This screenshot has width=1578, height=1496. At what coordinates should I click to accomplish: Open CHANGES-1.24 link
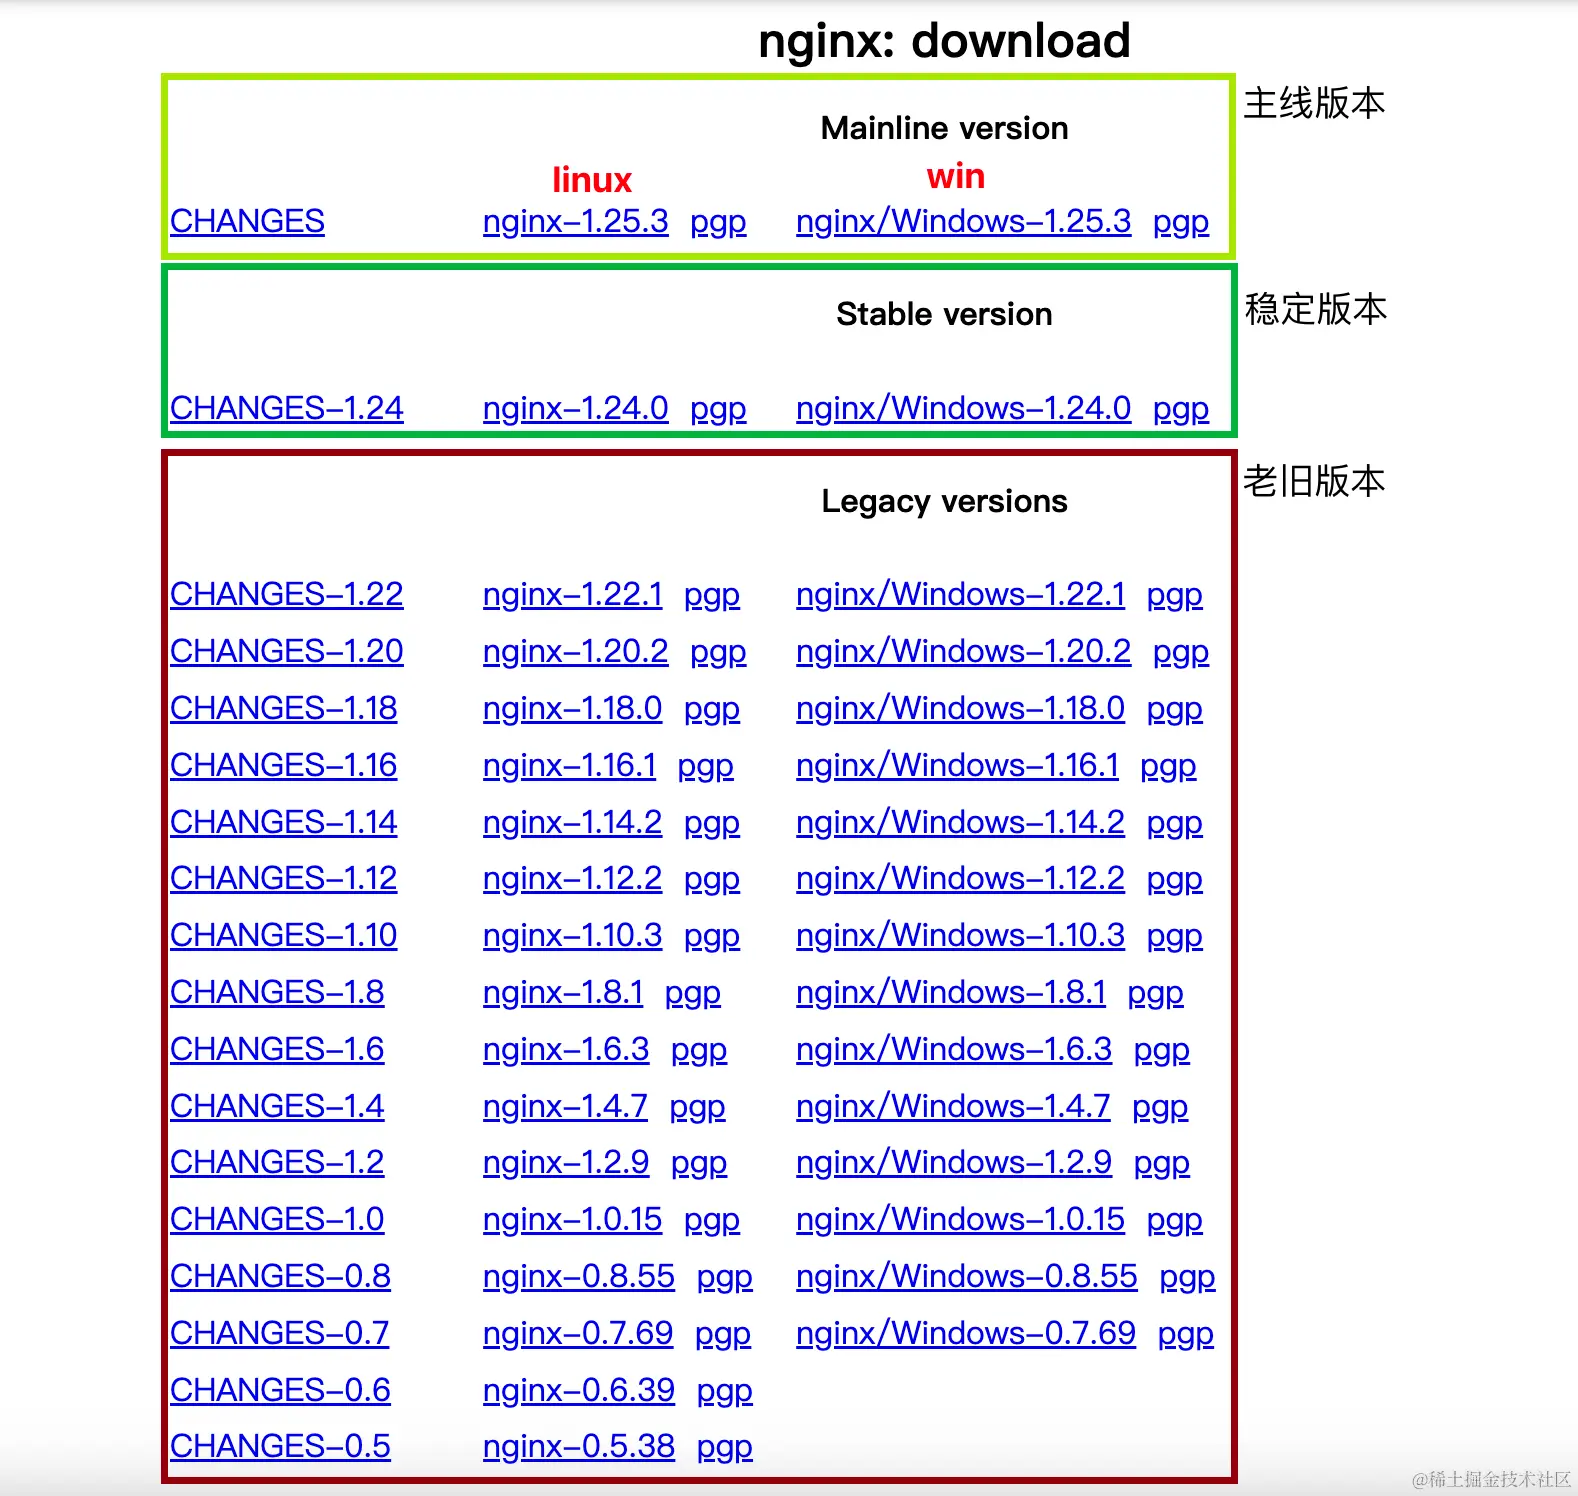coord(287,408)
